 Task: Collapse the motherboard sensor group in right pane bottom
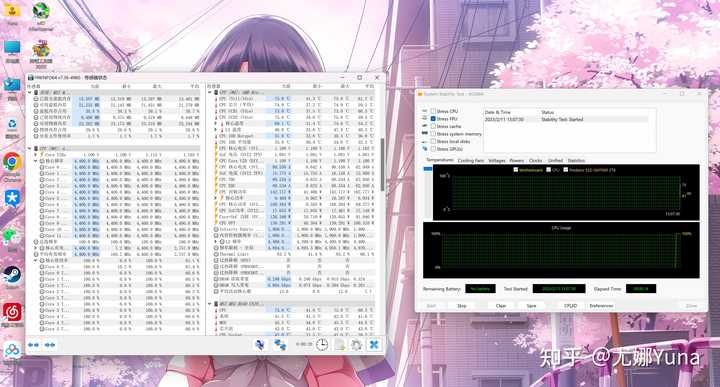210,304
